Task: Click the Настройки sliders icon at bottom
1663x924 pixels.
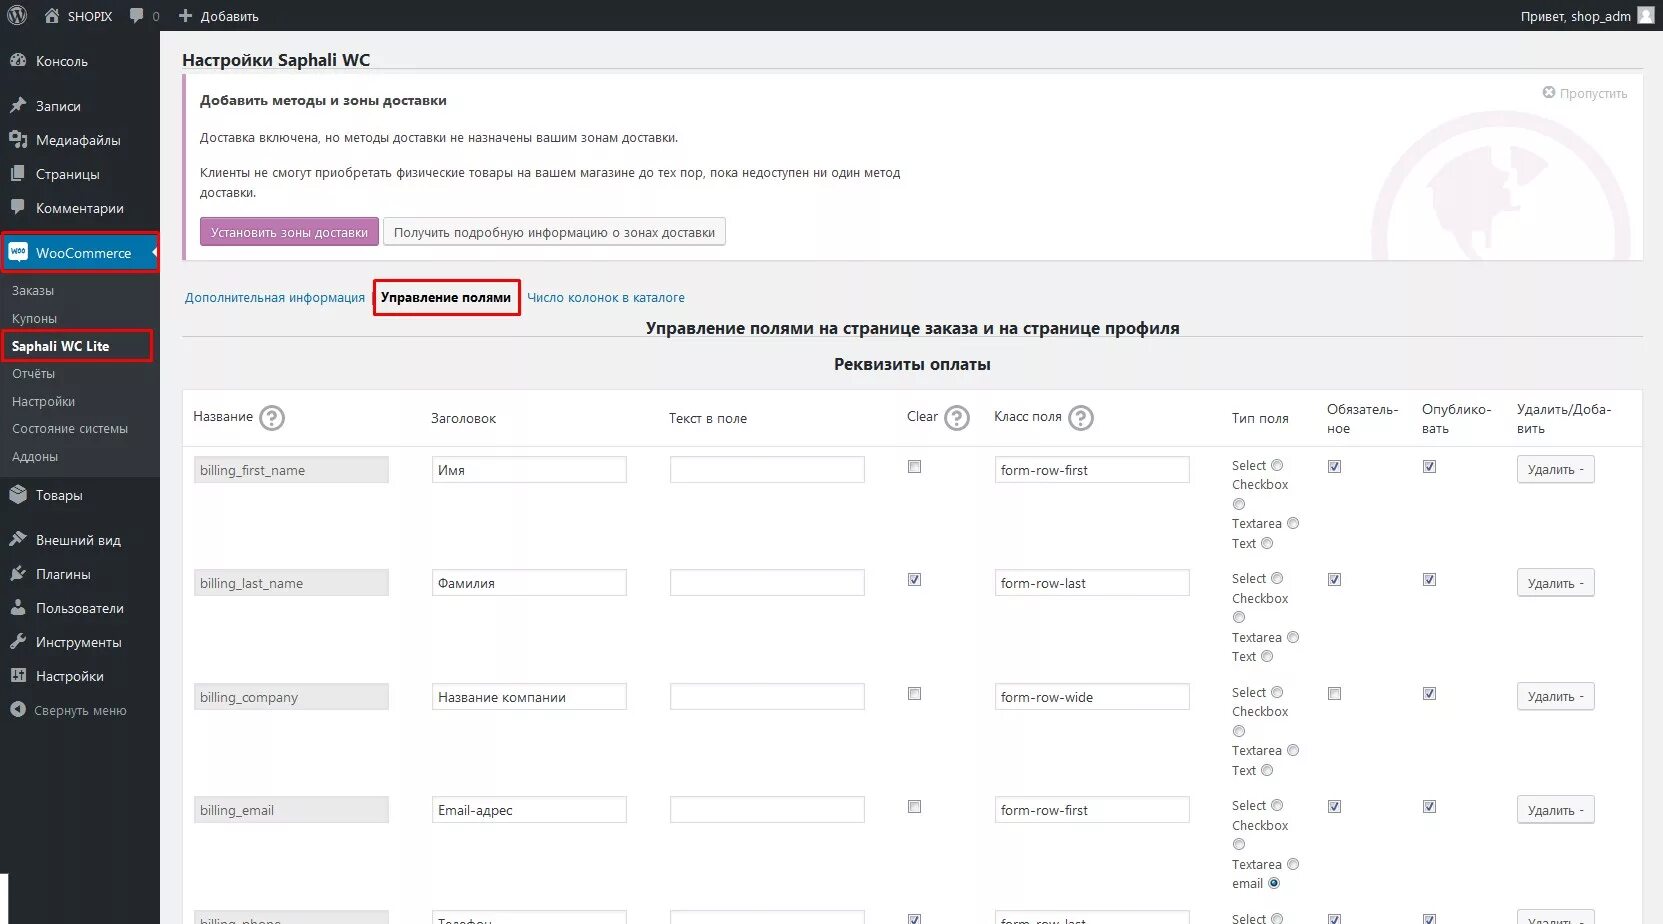Action: (18, 675)
